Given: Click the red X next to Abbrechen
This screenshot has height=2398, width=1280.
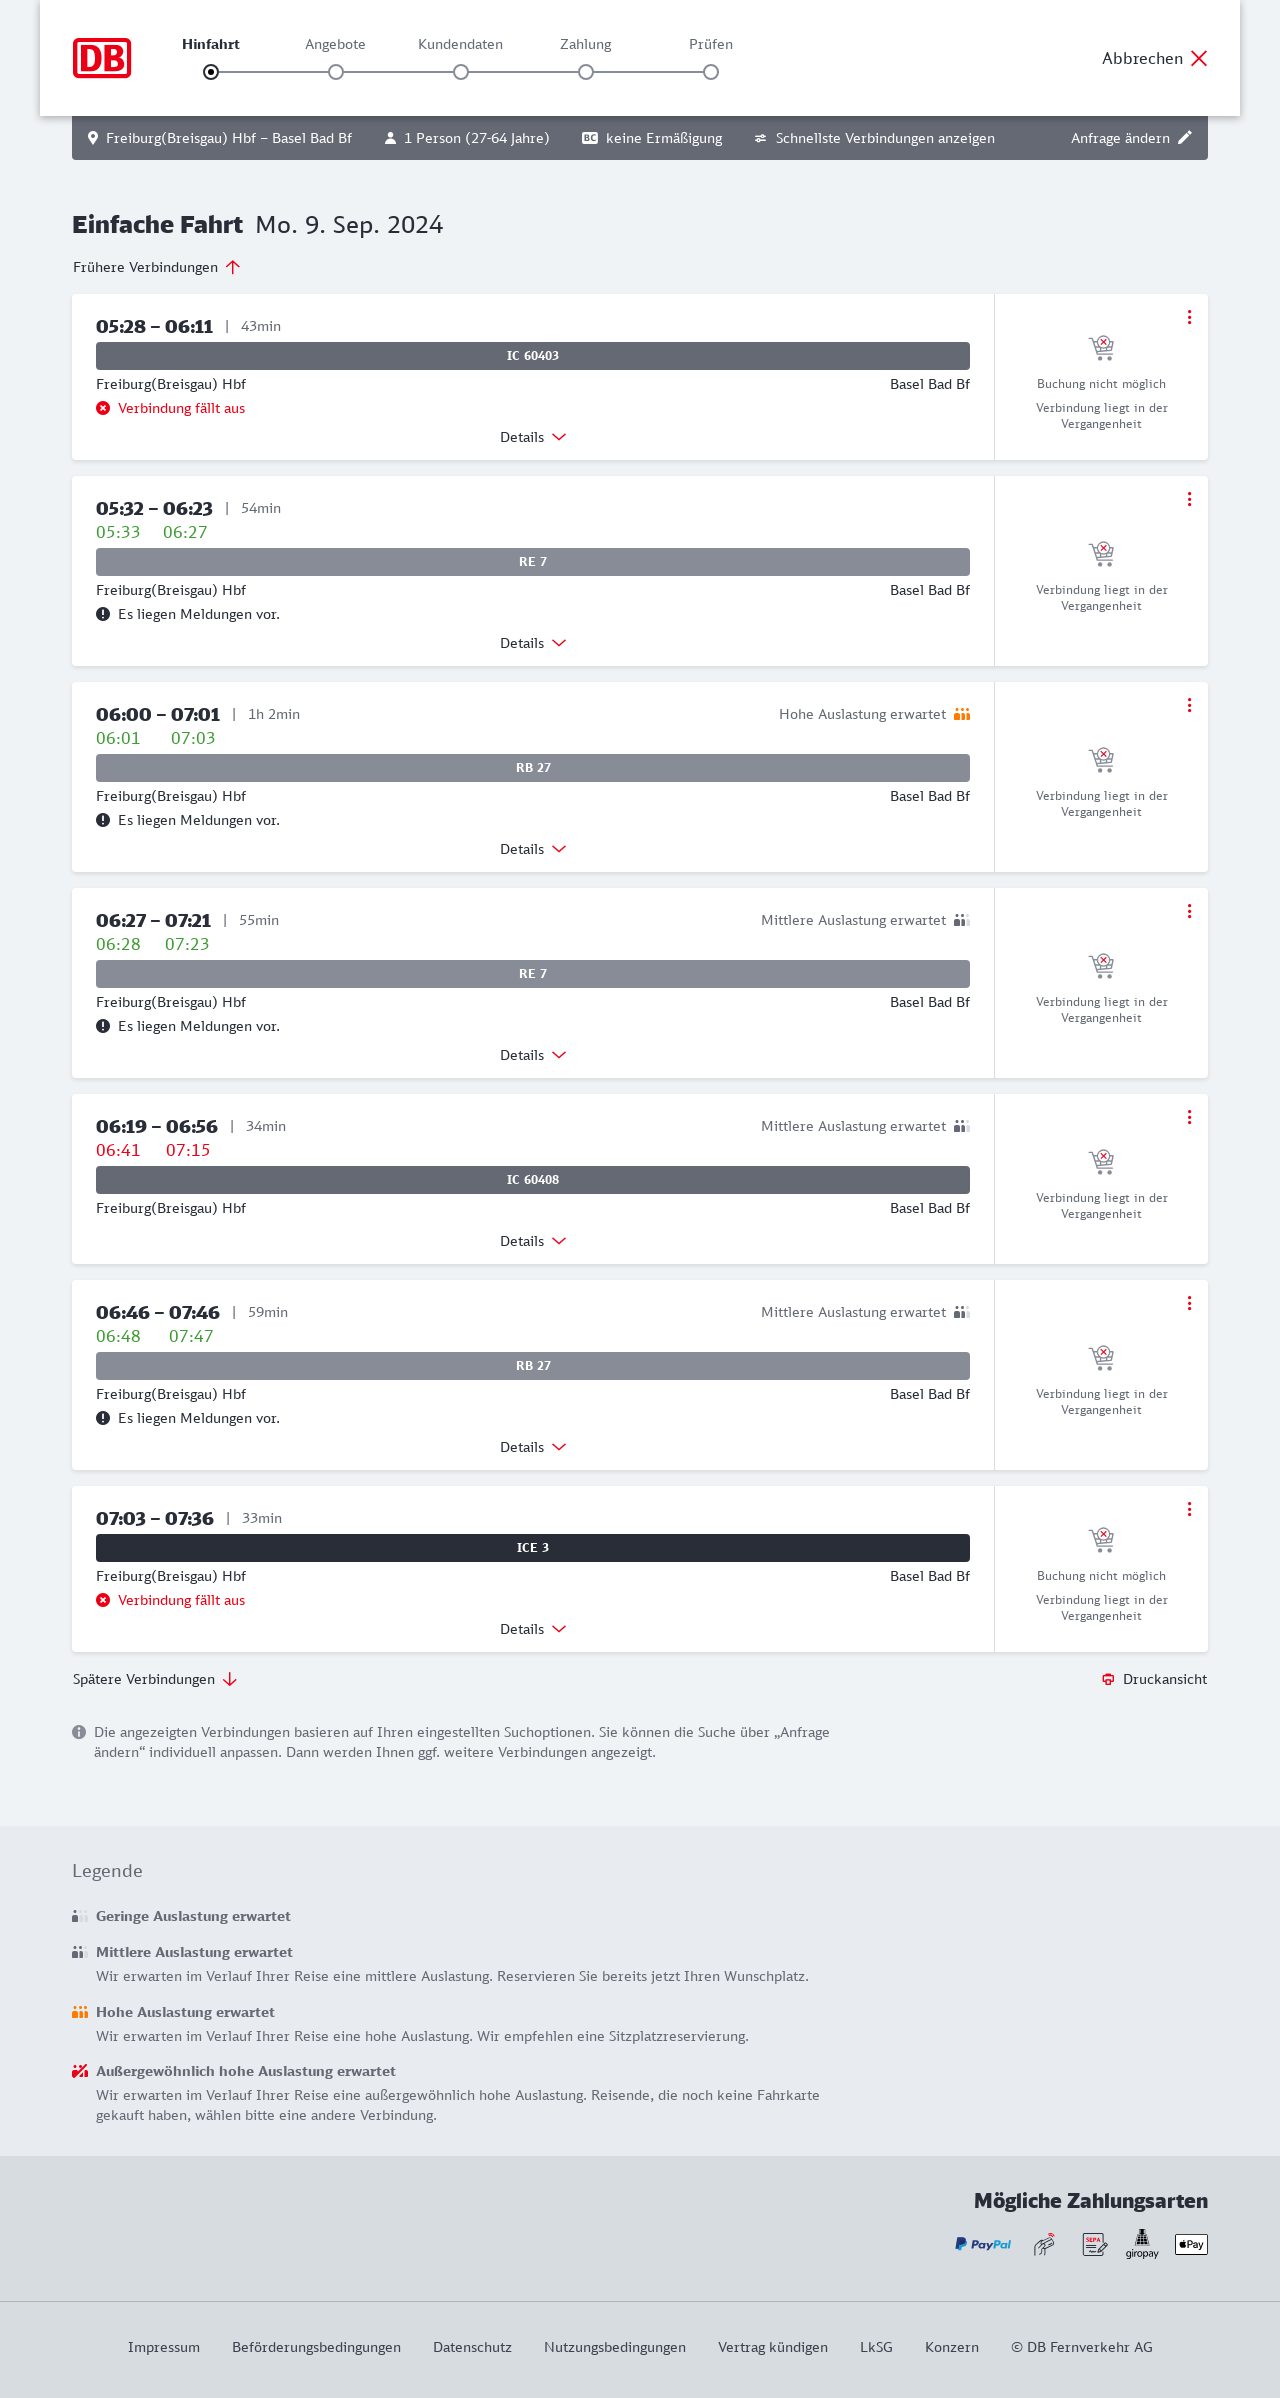Looking at the screenshot, I should (x=1199, y=58).
